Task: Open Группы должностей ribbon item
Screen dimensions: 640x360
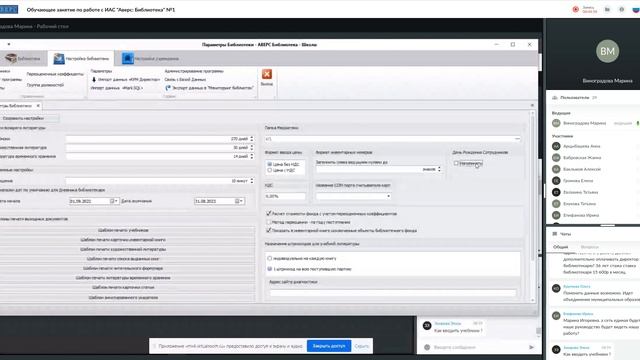Action: (x=45, y=85)
